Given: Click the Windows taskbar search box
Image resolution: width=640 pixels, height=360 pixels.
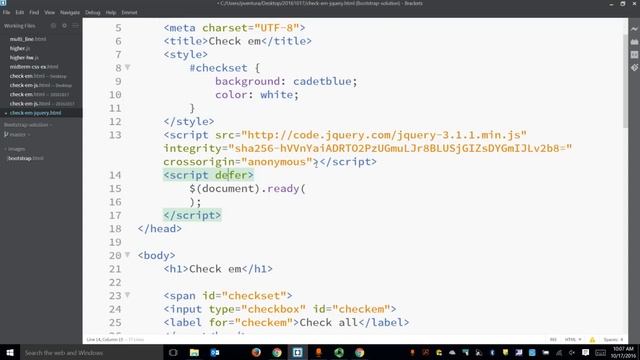Looking at the screenshot, I should pyautogui.click(x=91, y=352).
